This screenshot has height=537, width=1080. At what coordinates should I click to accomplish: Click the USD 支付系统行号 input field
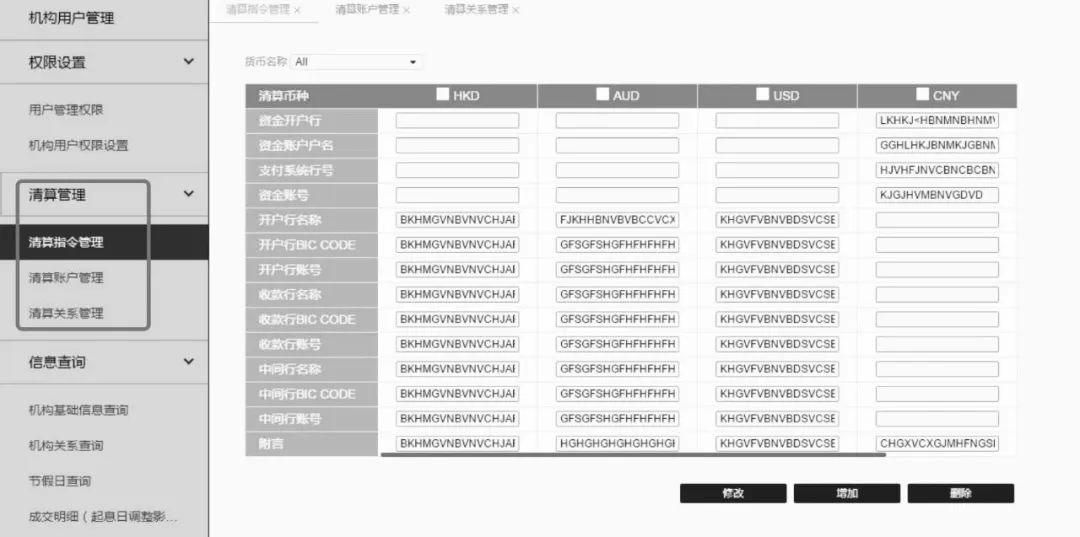click(x=777, y=170)
